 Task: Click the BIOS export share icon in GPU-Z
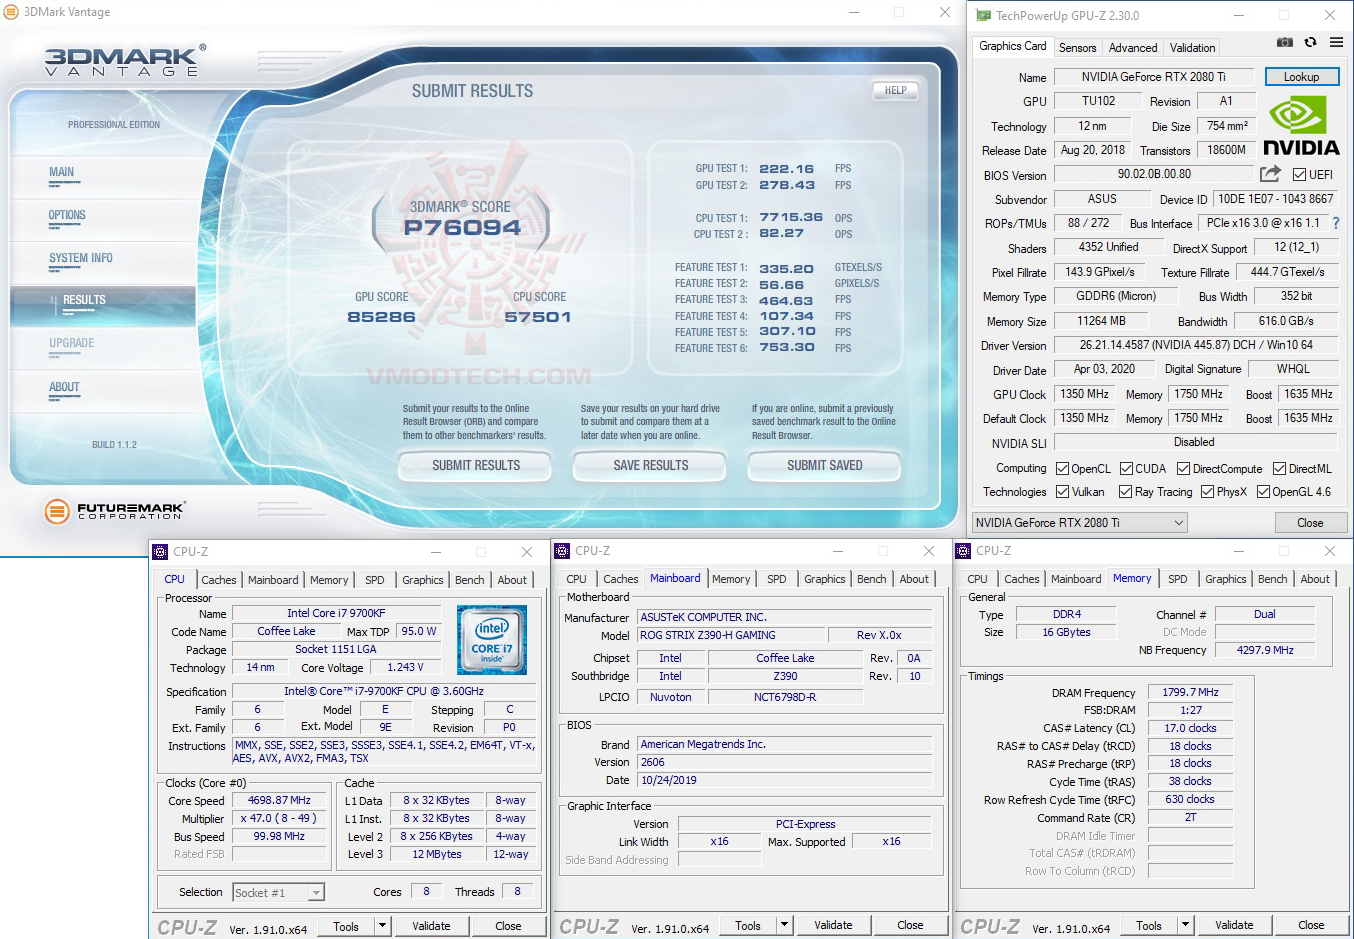[x=1270, y=174]
